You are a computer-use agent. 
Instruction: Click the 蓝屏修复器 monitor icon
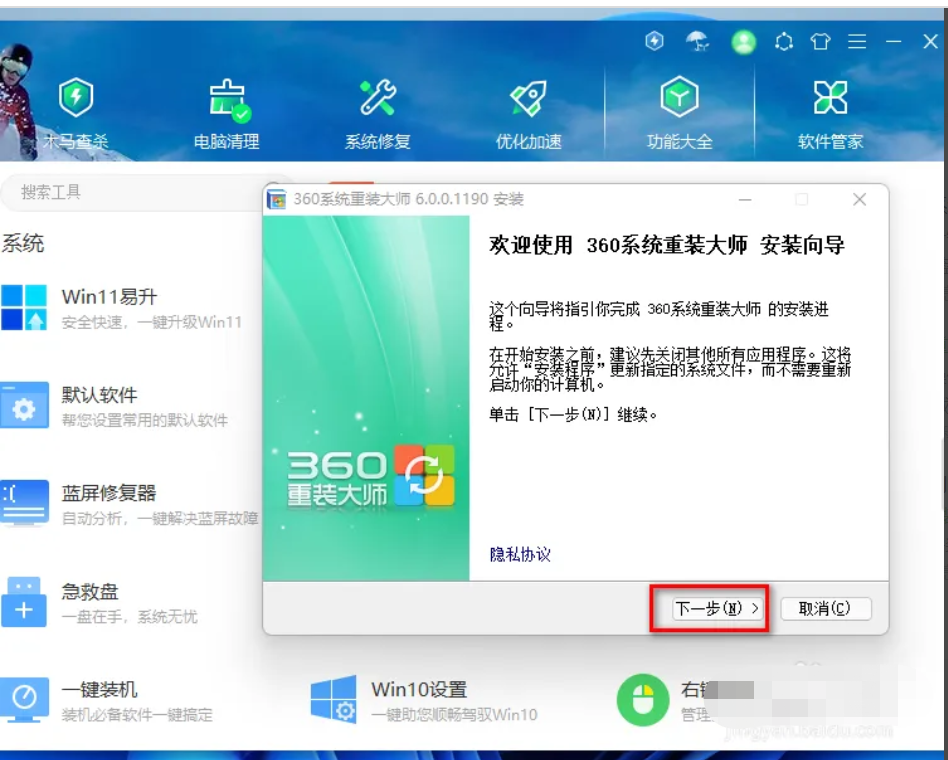(x=24, y=503)
